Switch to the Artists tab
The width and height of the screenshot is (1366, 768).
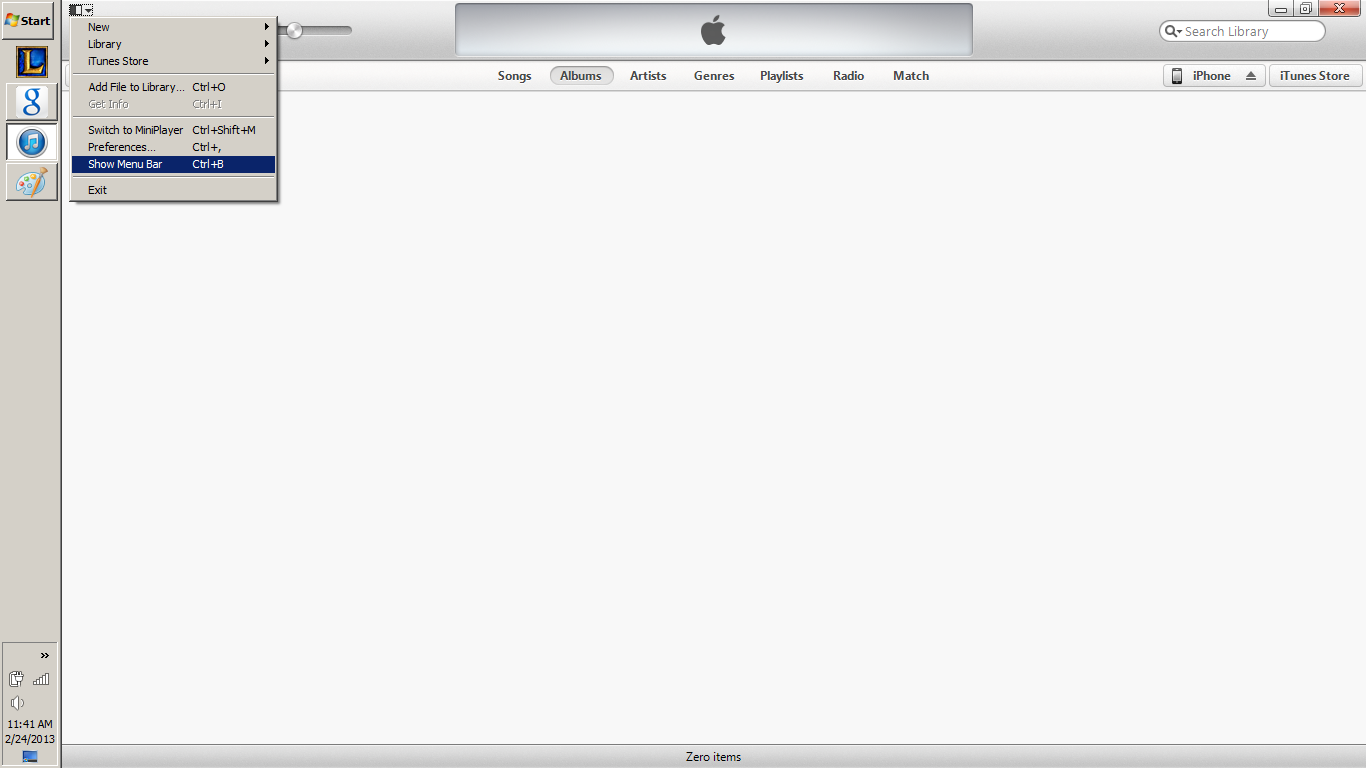pos(648,76)
